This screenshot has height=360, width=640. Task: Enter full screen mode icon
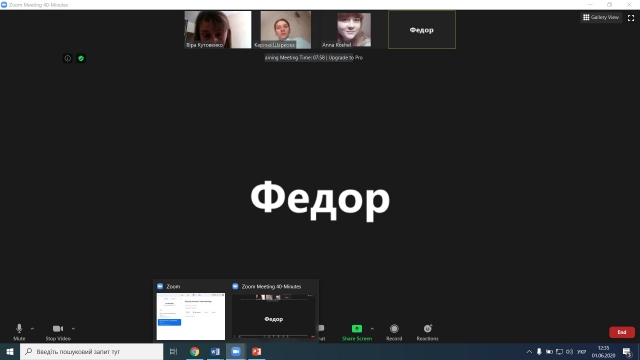coord(631,18)
